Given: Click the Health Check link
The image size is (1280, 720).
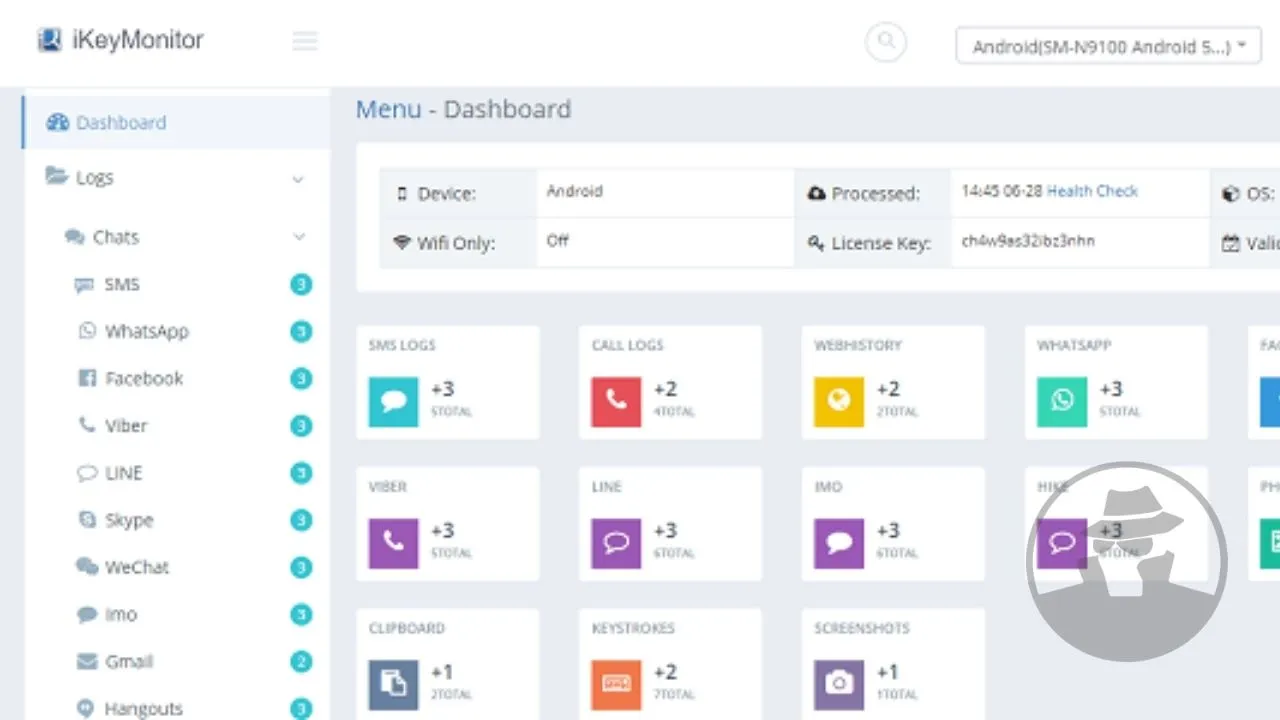Looking at the screenshot, I should (x=1092, y=191).
